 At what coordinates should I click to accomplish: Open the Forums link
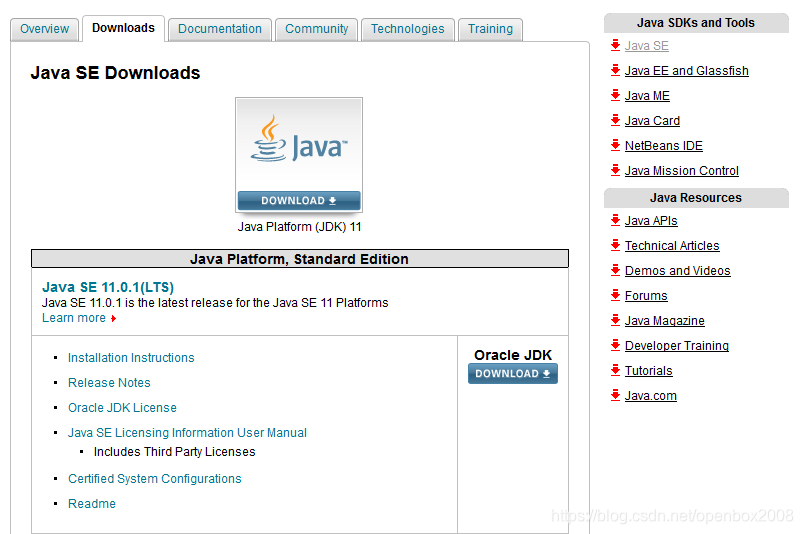click(x=646, y=296)
